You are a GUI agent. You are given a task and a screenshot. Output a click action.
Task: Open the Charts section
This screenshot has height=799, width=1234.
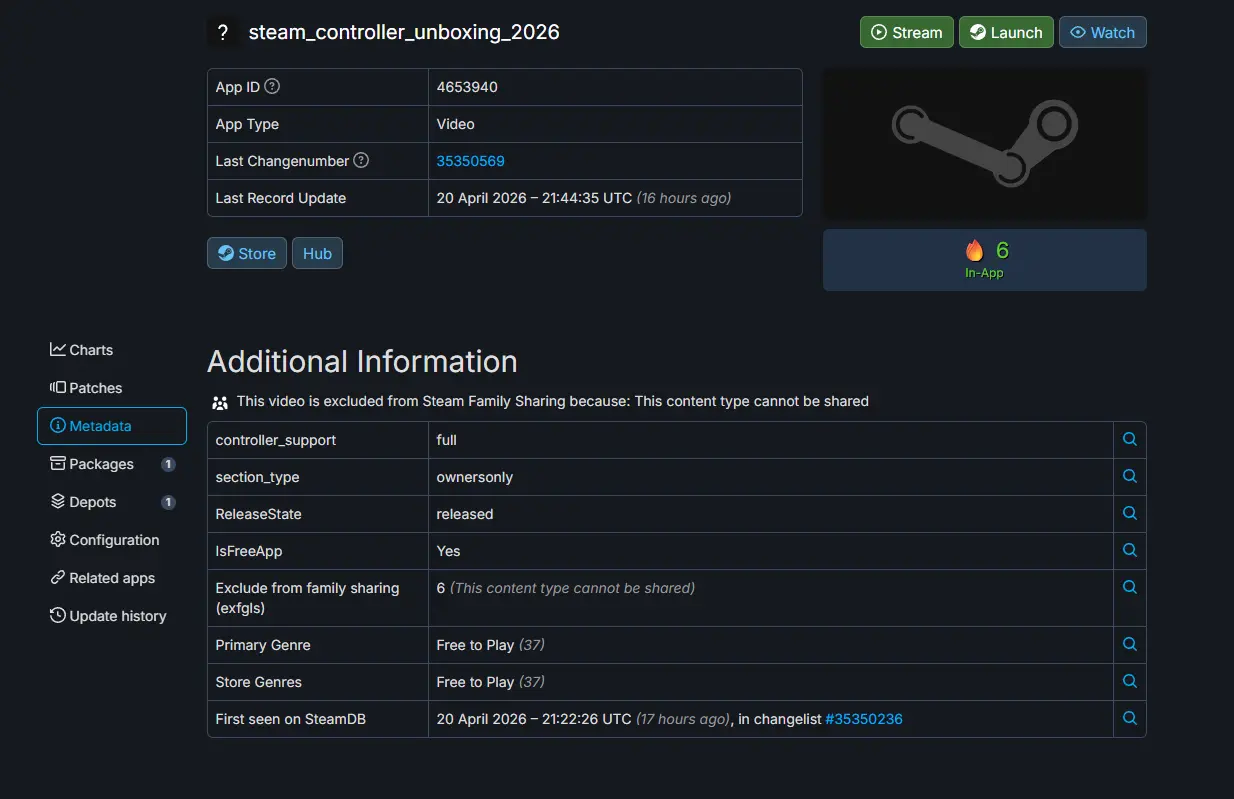click(82, 350)
